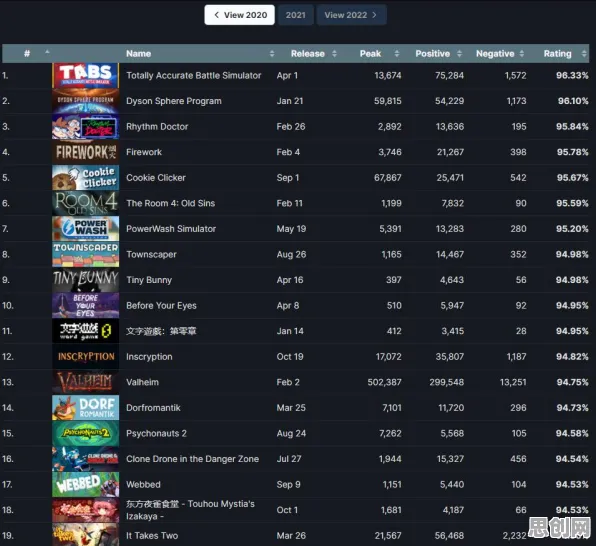
Task: Sort by Peak players column arrows
Action: [397, 54]
